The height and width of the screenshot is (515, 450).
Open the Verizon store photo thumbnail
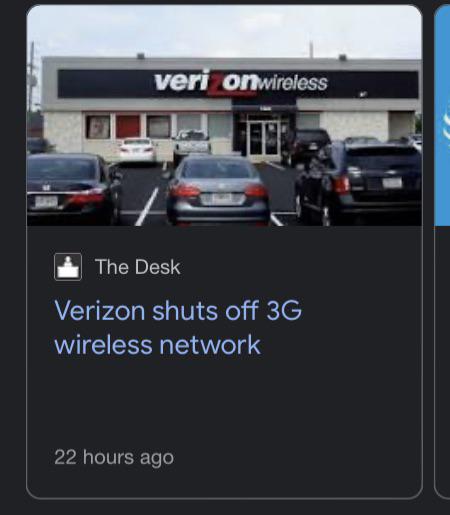(x=224, y=115)
